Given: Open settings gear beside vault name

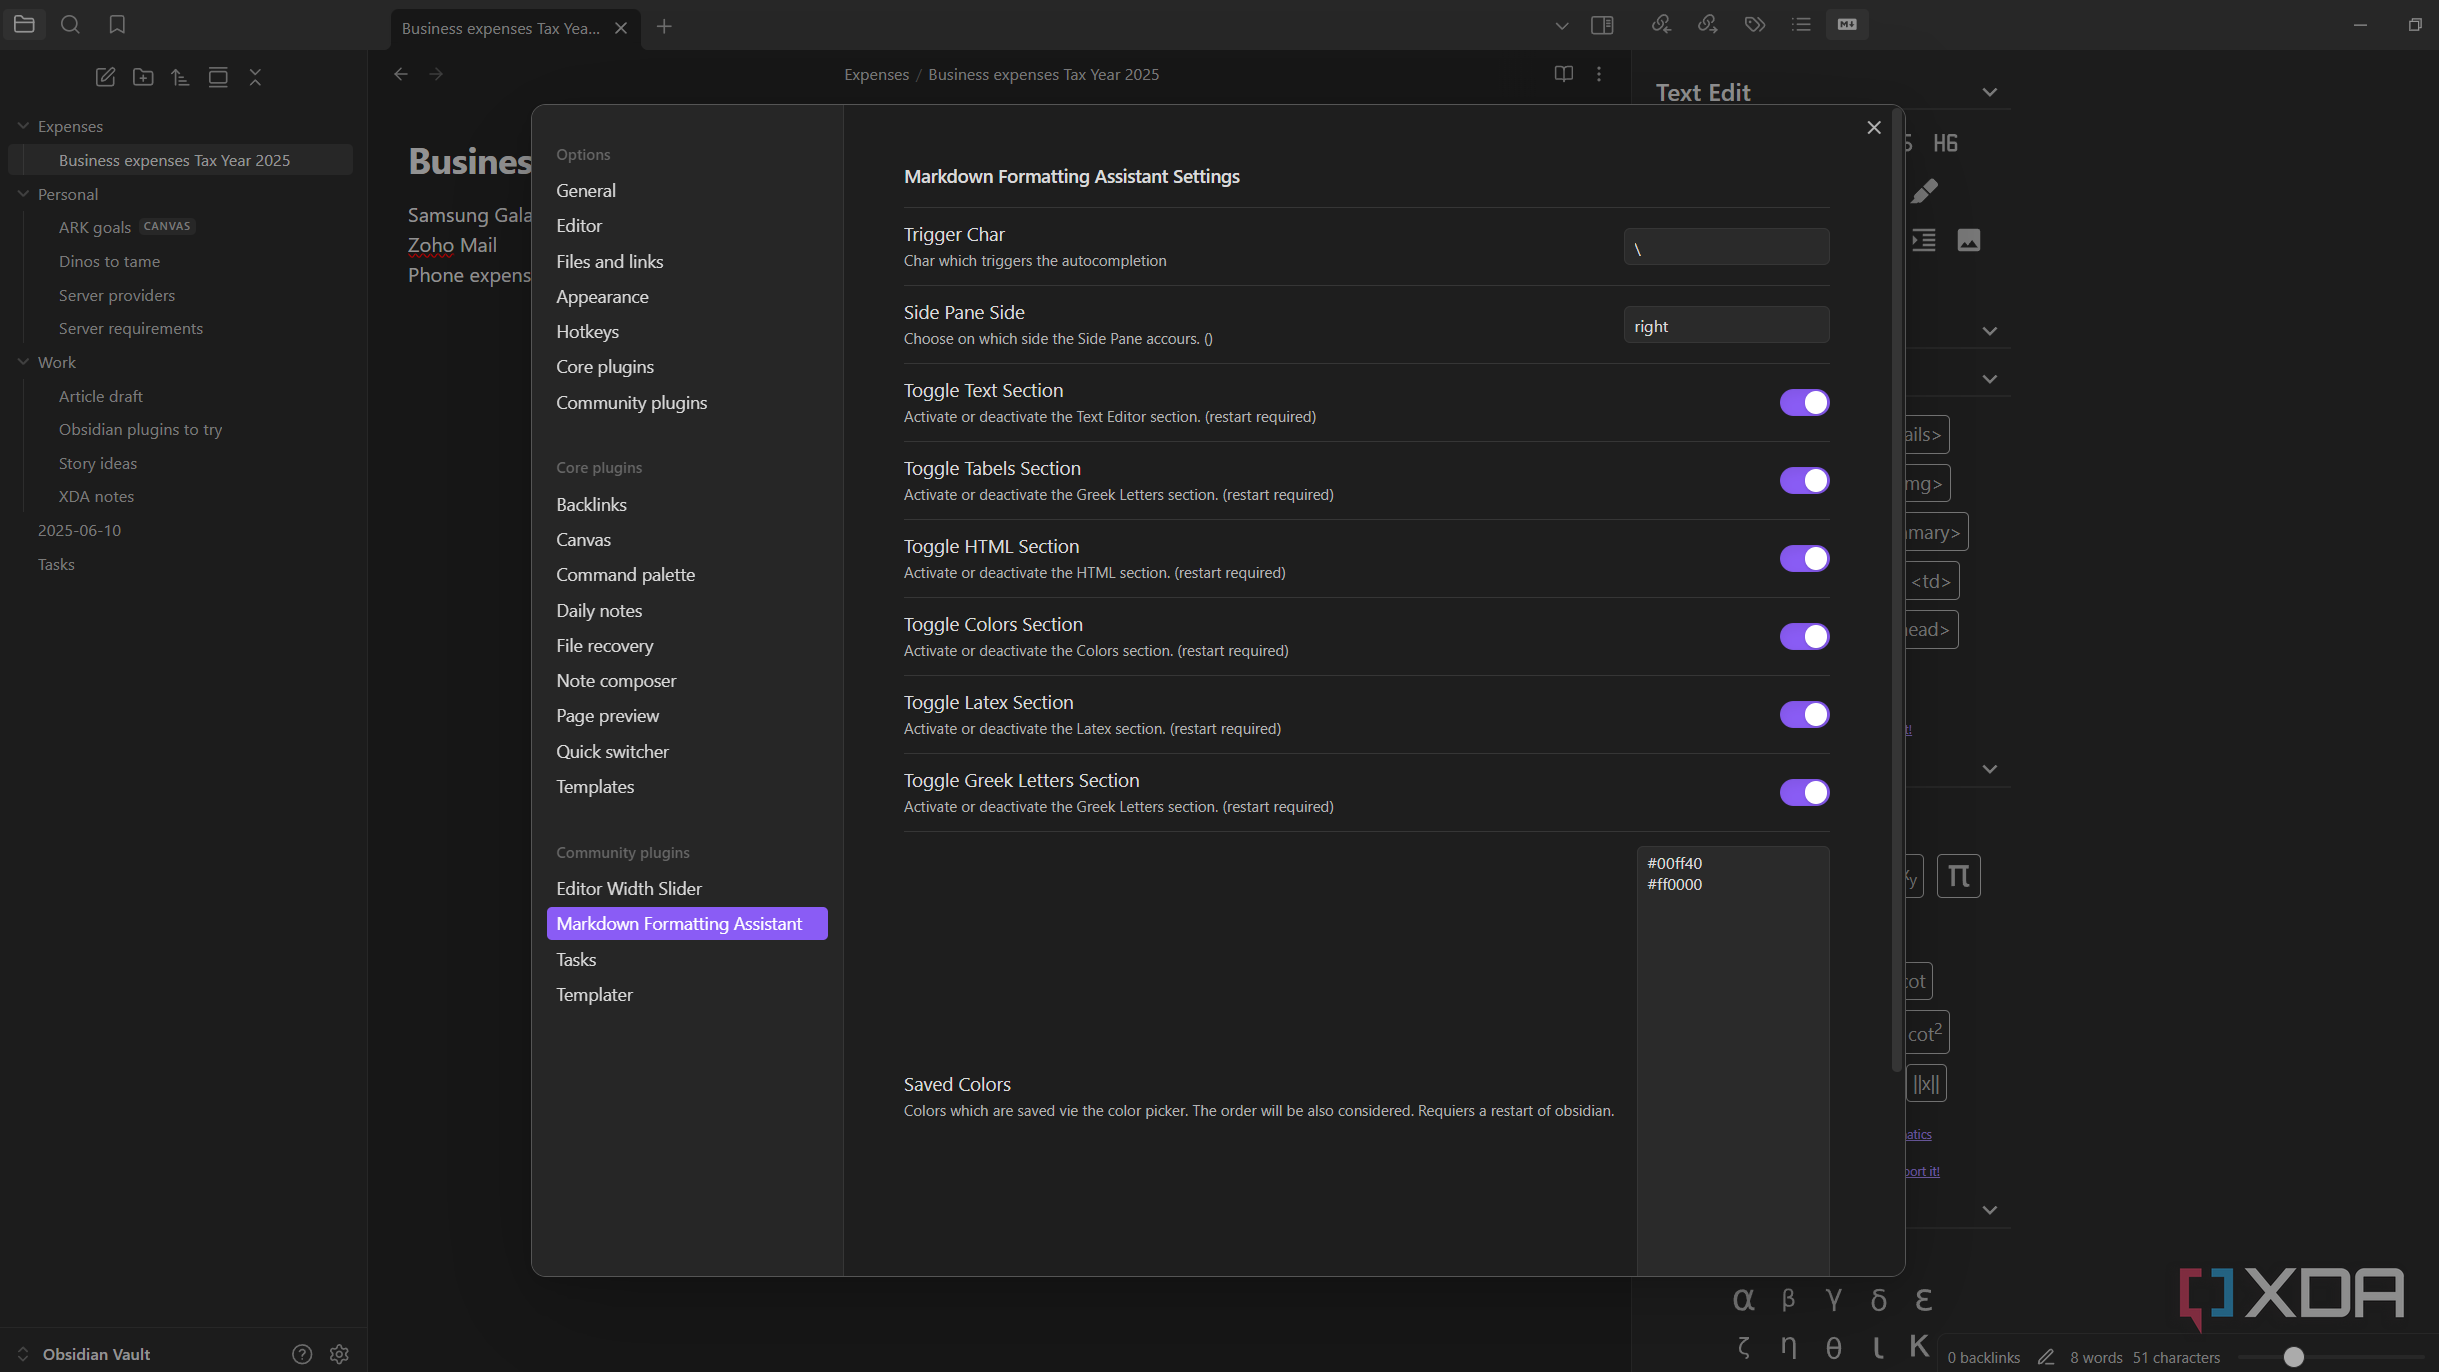Looking at the screenshot, I should point(340,1354).
